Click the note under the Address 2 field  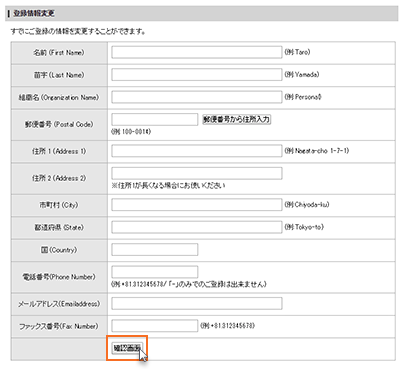coord(168,185)
